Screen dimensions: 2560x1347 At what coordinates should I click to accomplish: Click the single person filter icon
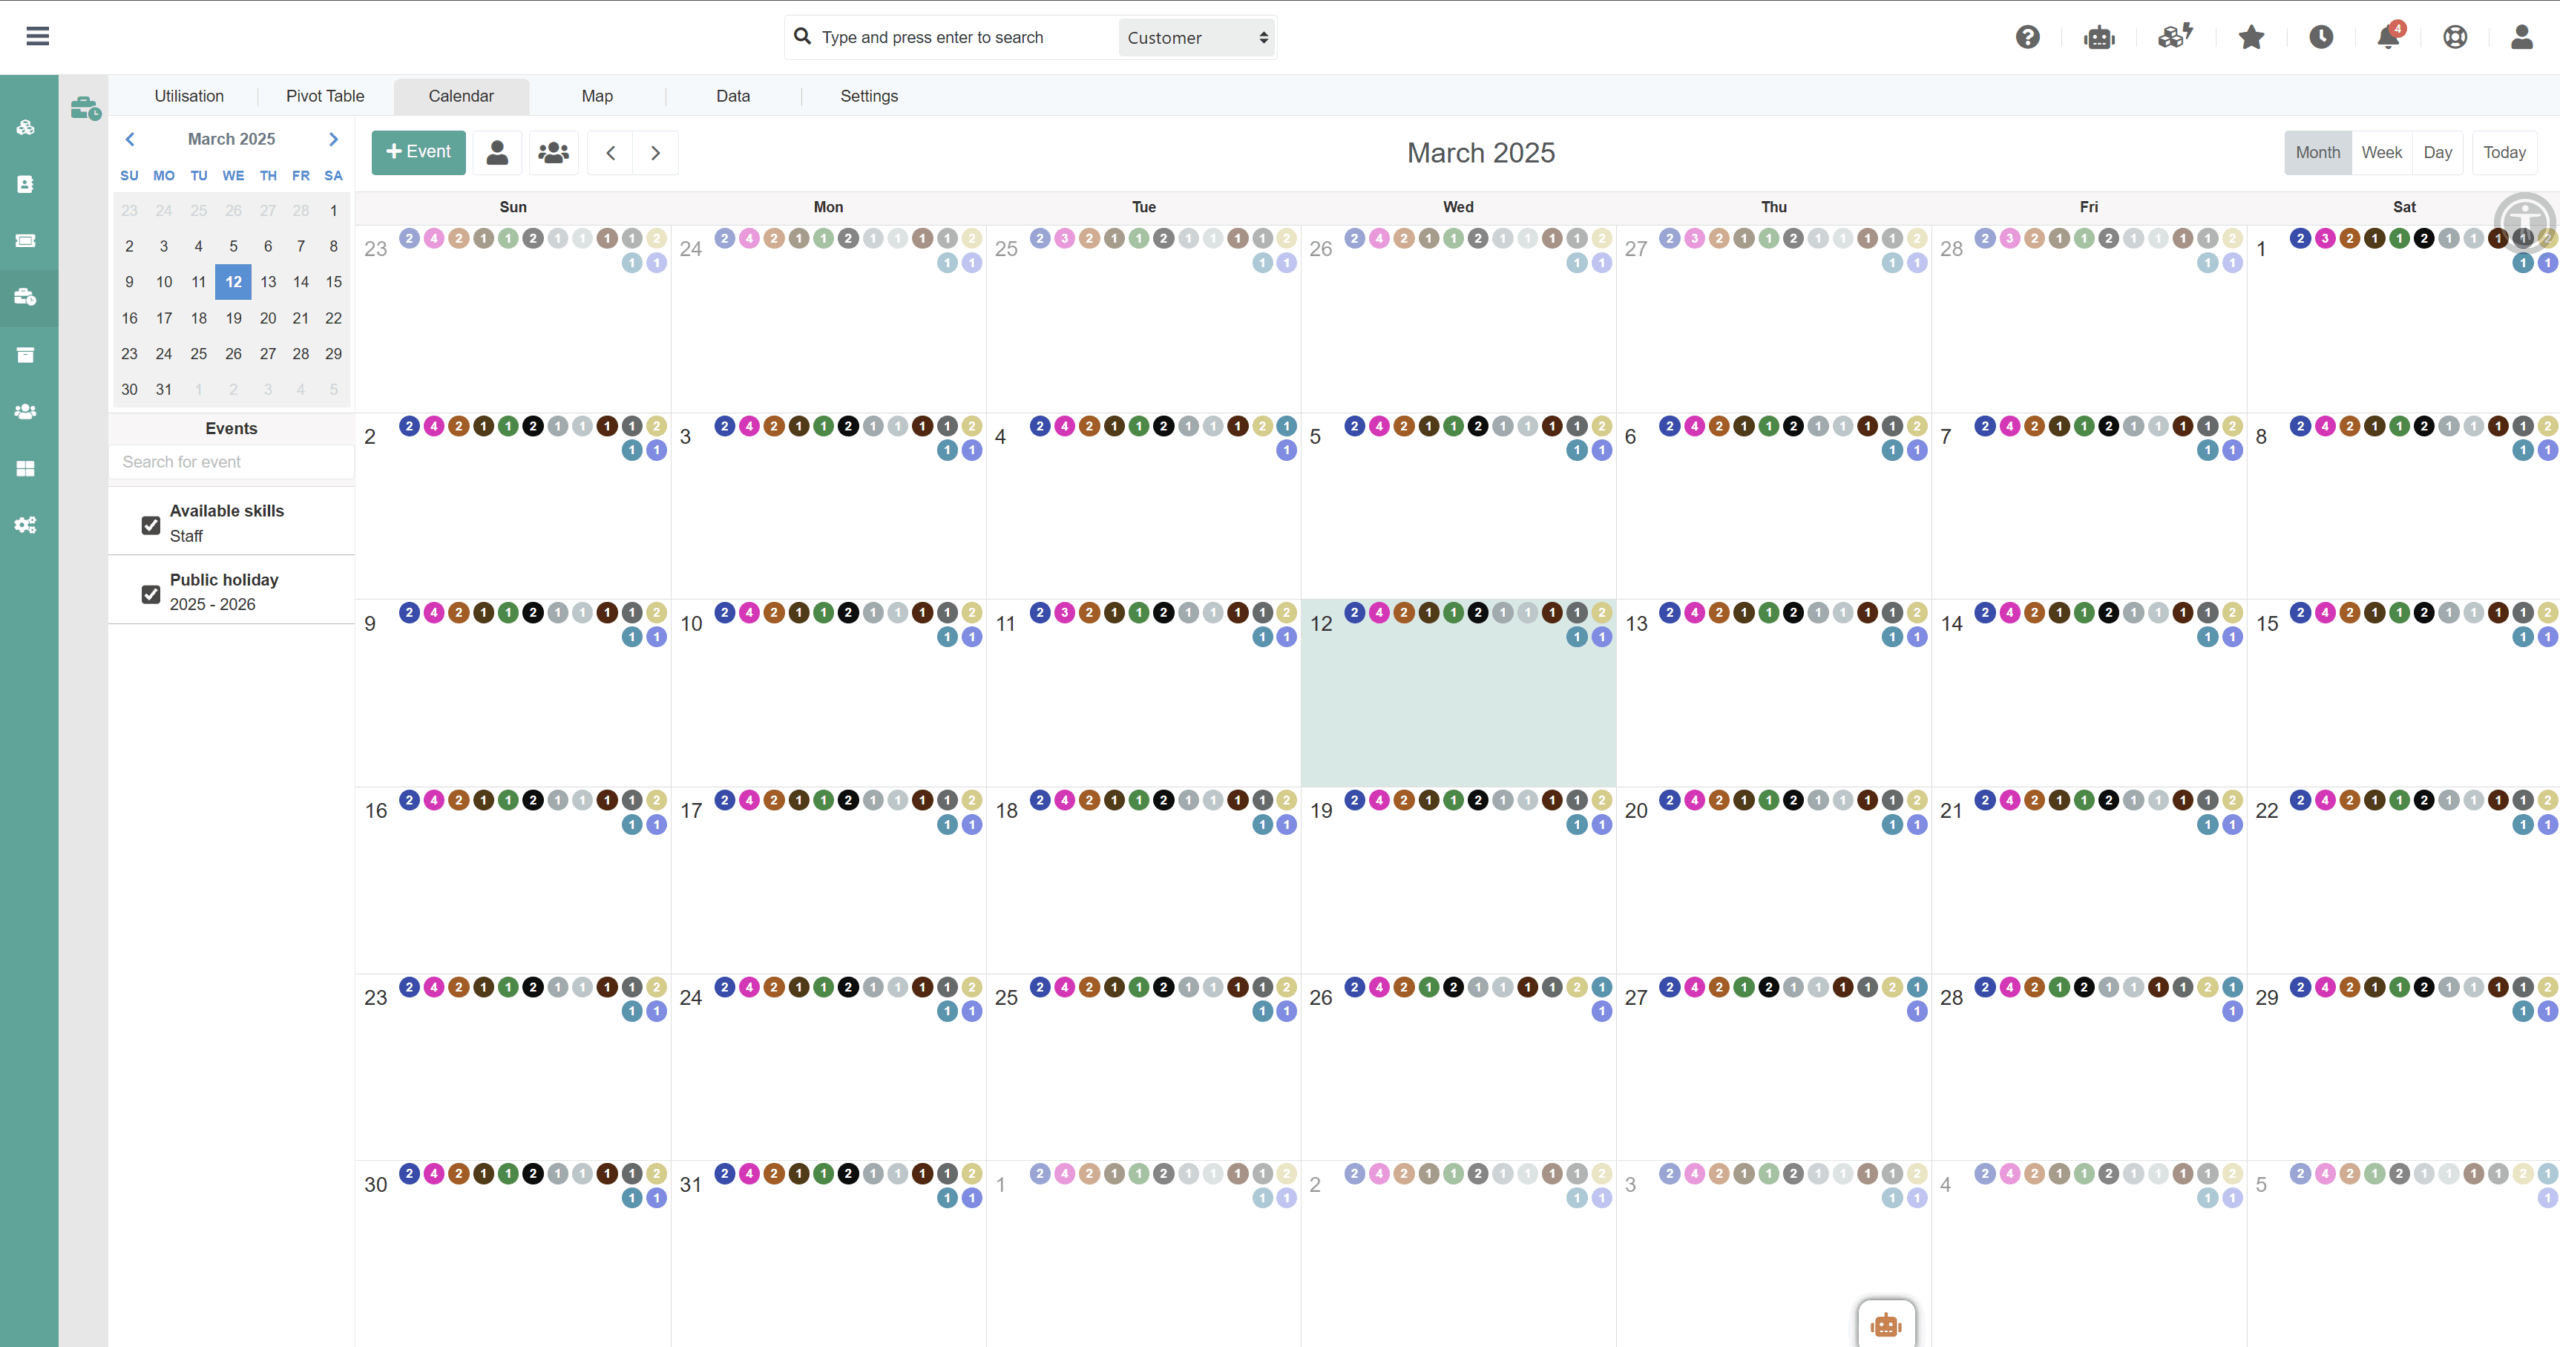(x=497, y=152)
